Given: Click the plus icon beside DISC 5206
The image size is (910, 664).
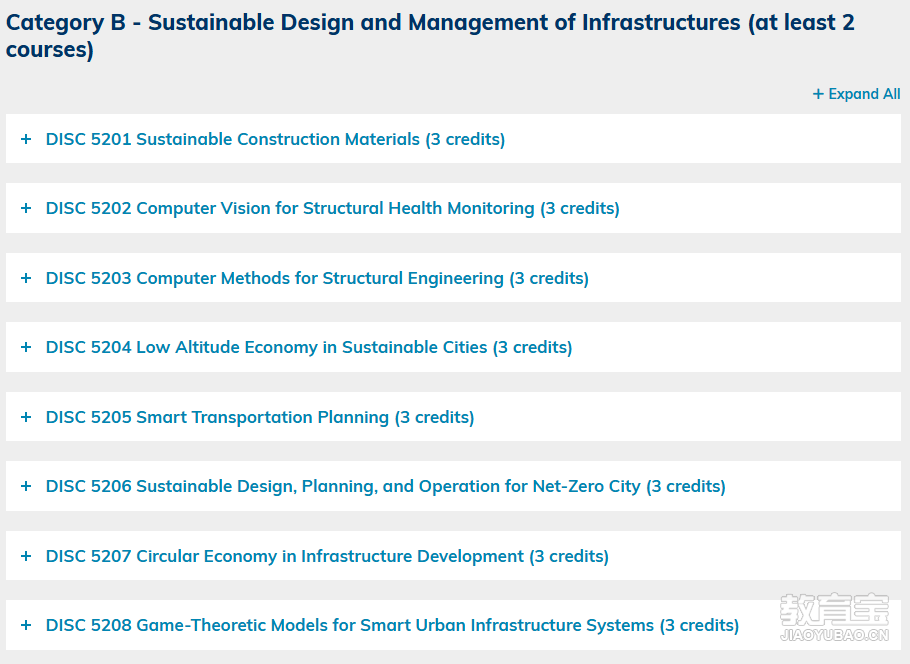Looking at the screenshot, I should pos(26,486).
